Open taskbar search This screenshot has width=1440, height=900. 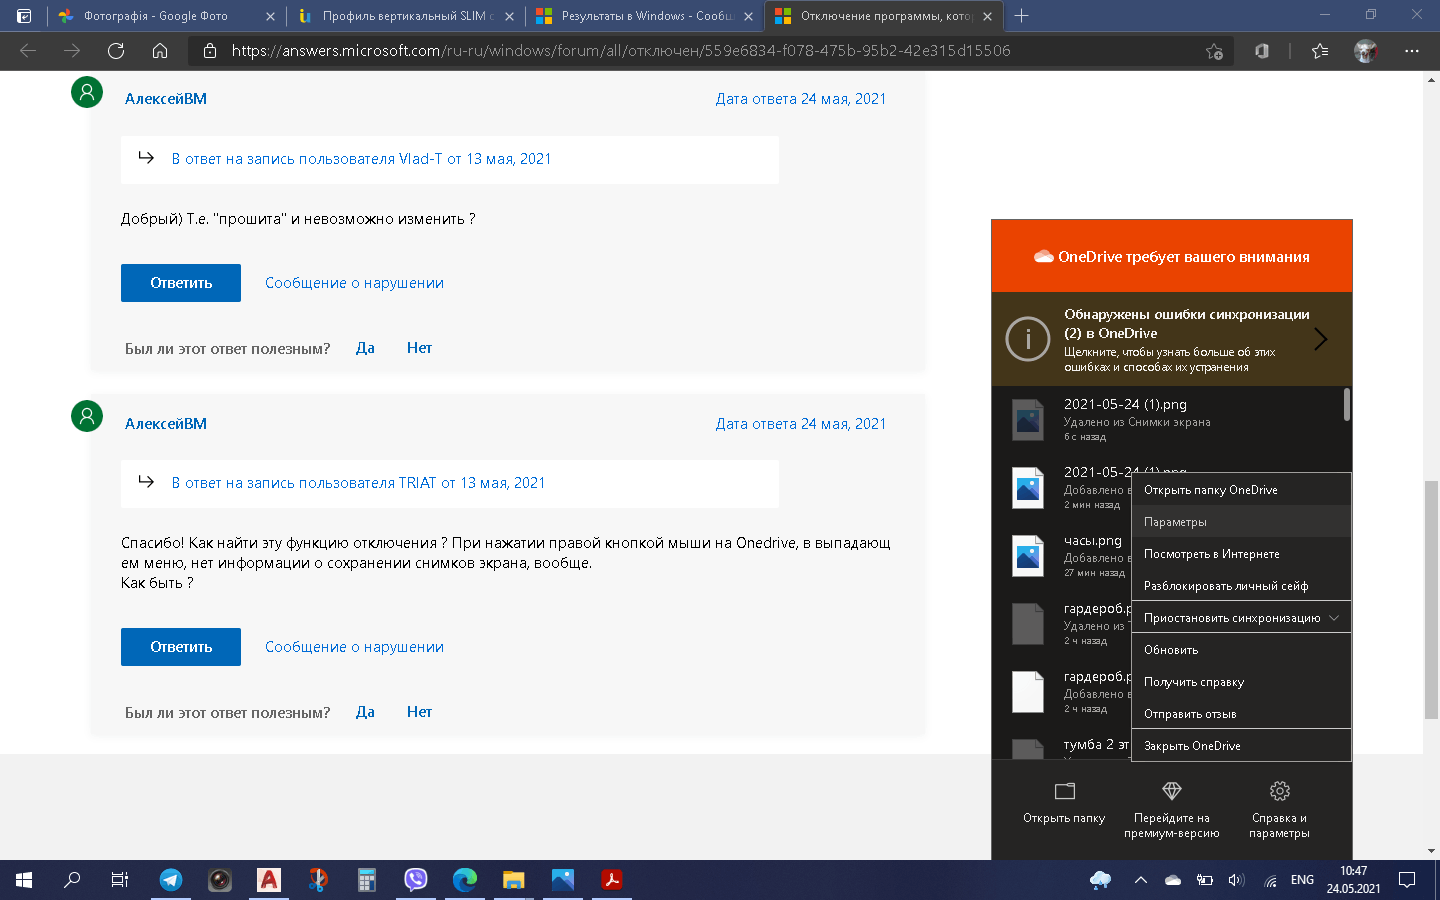(72, 880)
